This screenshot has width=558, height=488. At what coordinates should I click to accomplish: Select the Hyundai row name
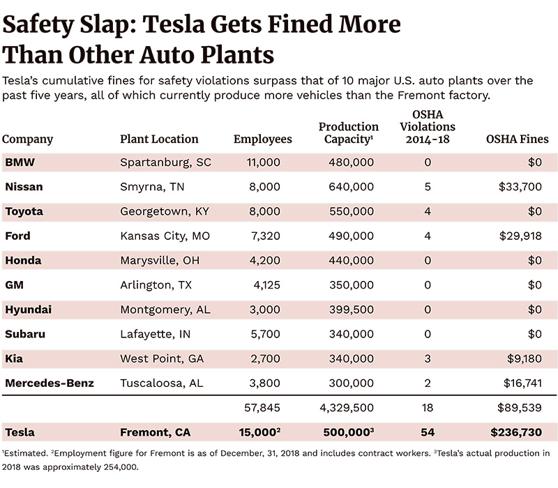[28, 310]
